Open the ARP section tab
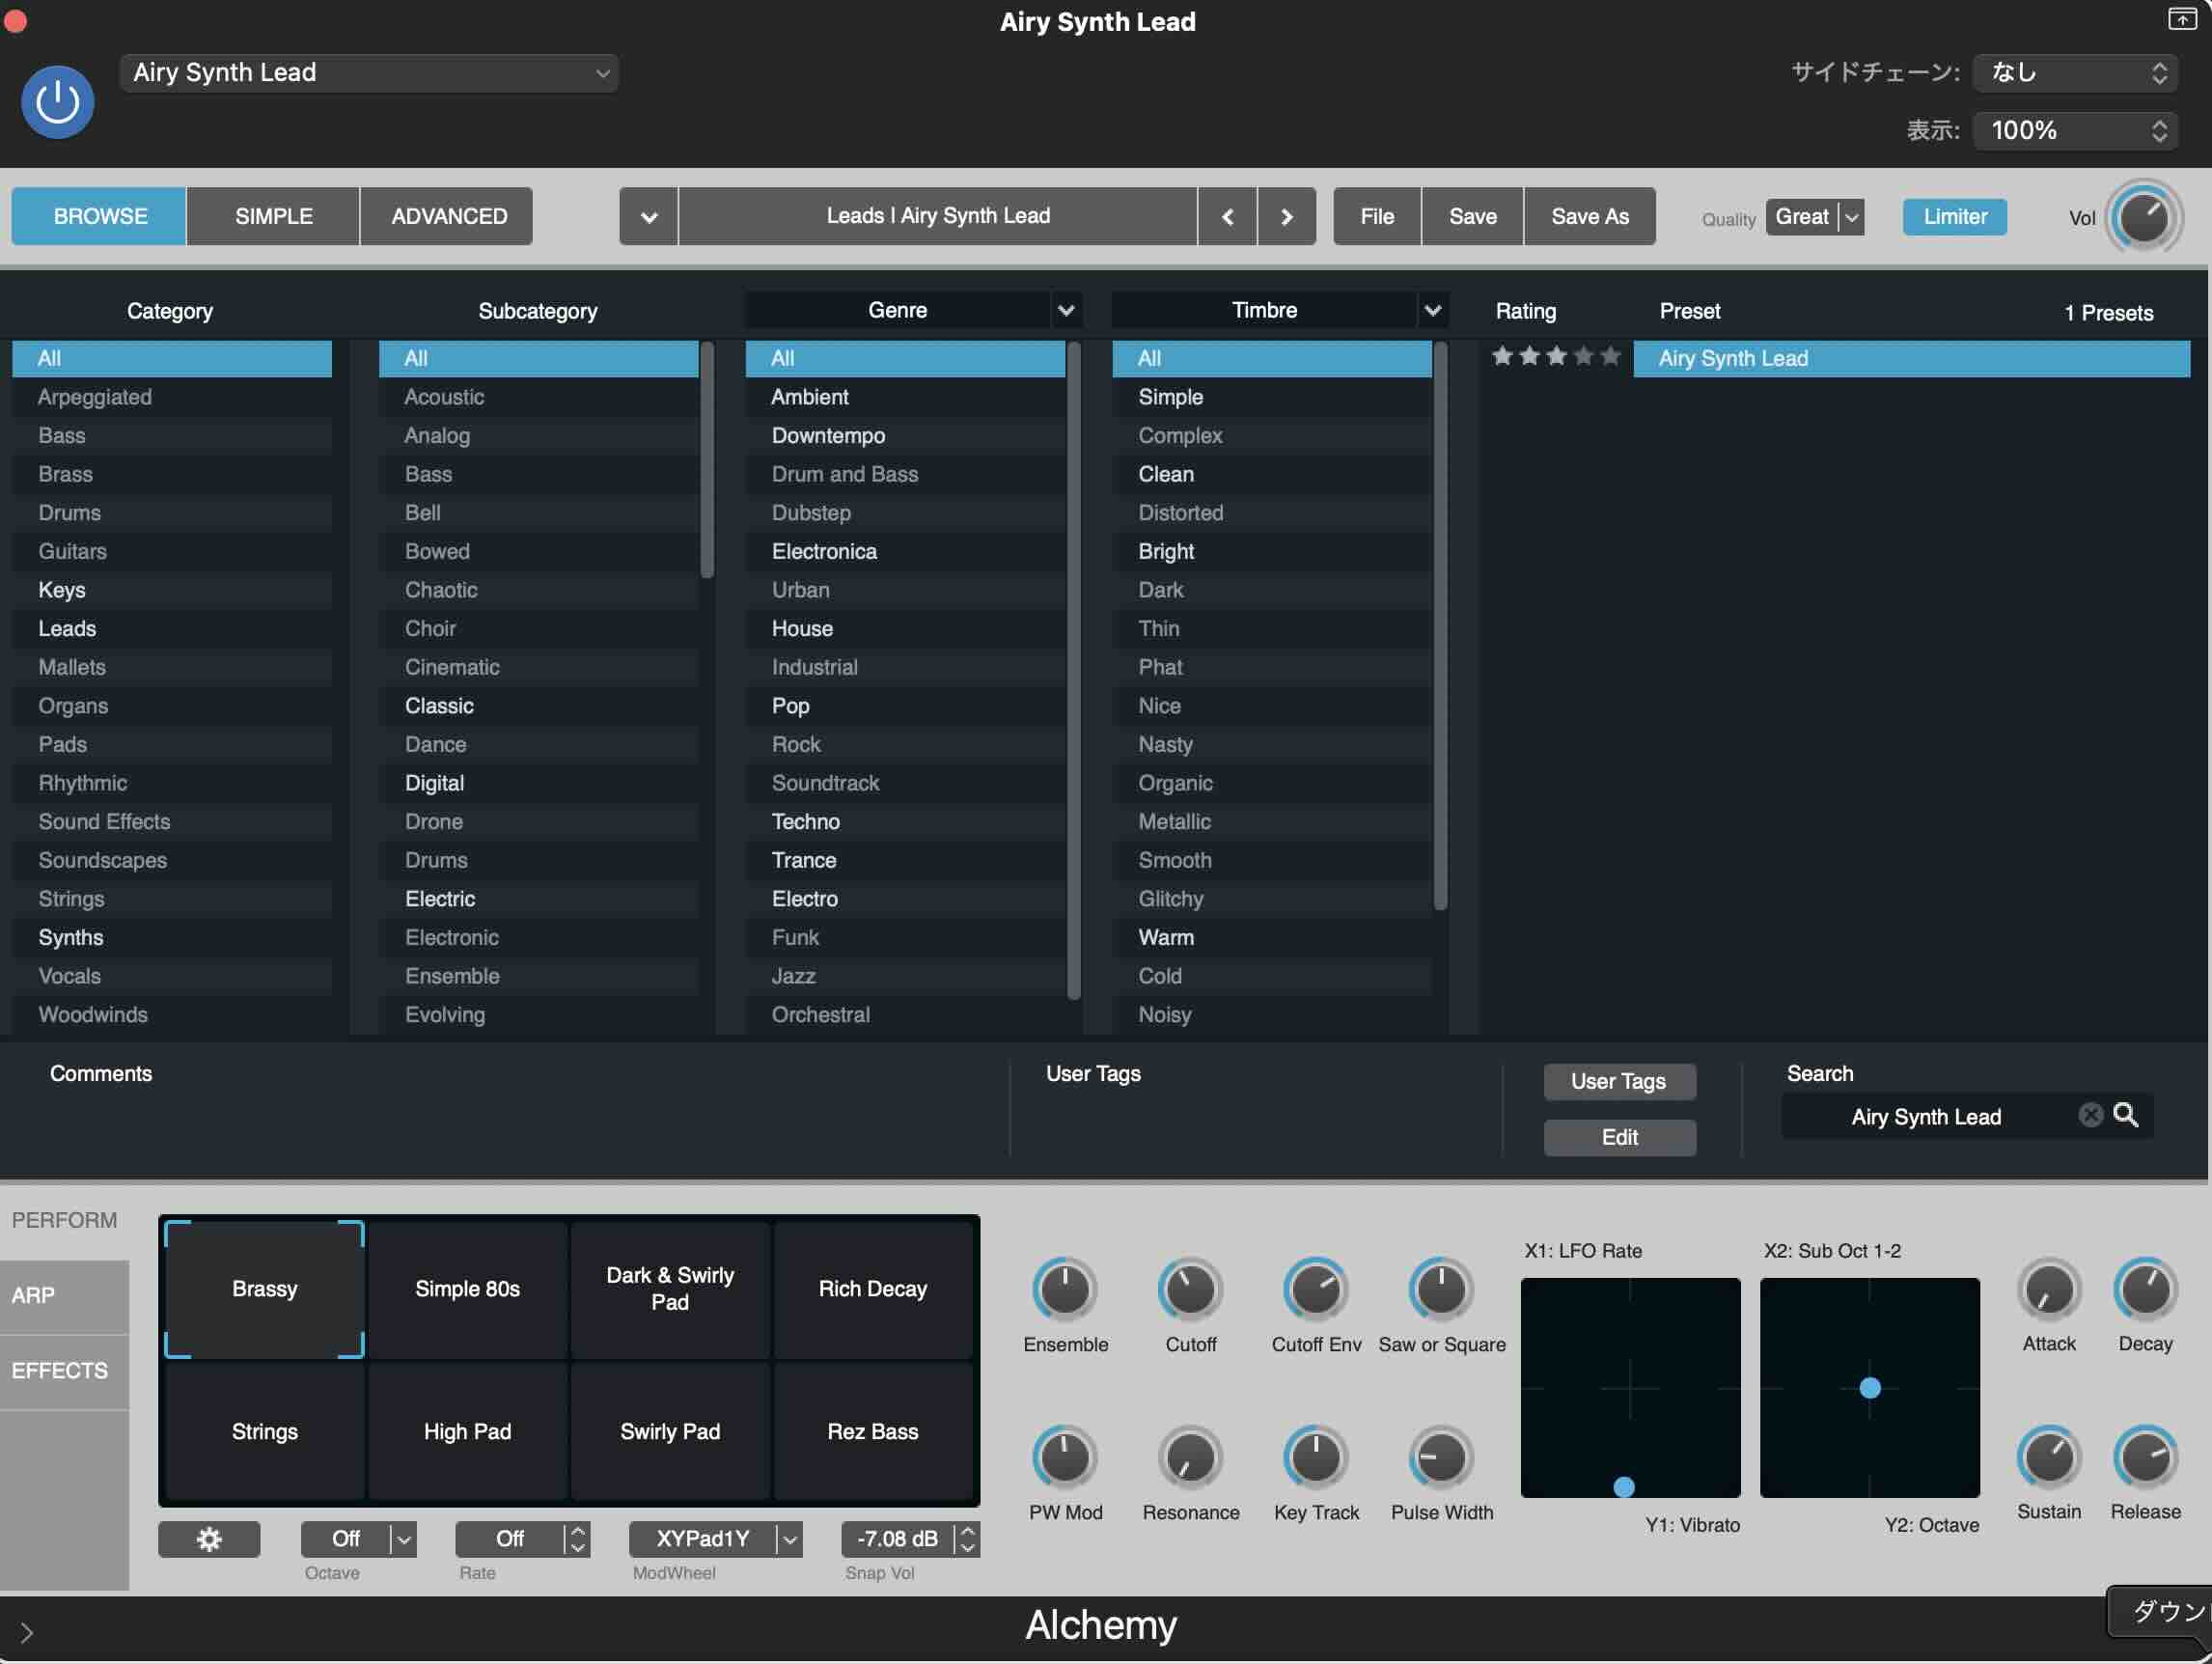2212x1664 pixels. [x=64, y=1295]
